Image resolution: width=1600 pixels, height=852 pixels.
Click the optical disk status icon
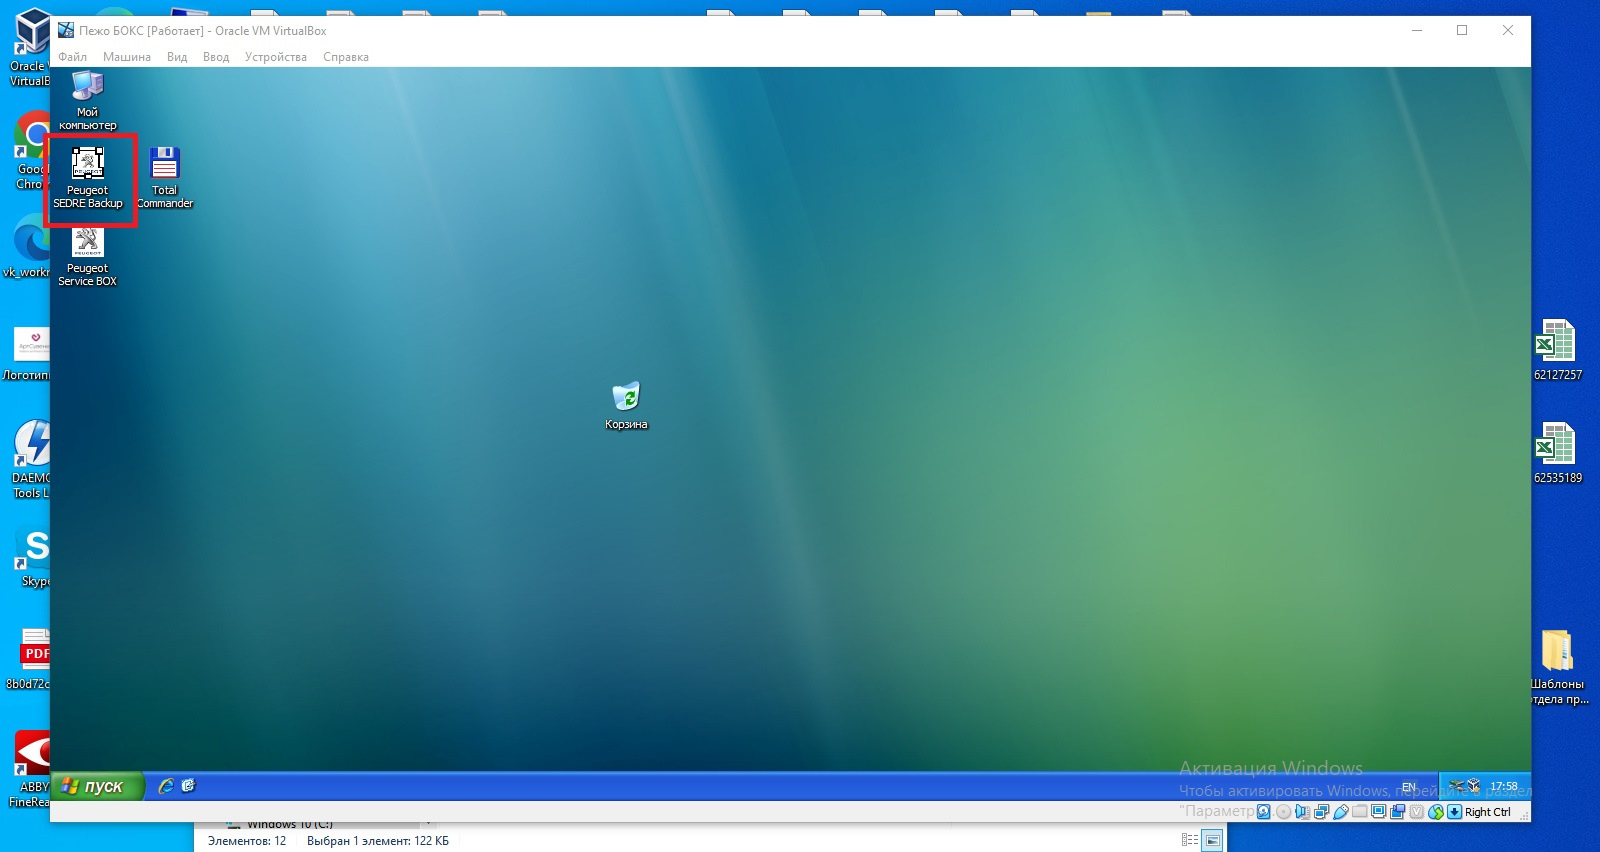pos(1283,812)
